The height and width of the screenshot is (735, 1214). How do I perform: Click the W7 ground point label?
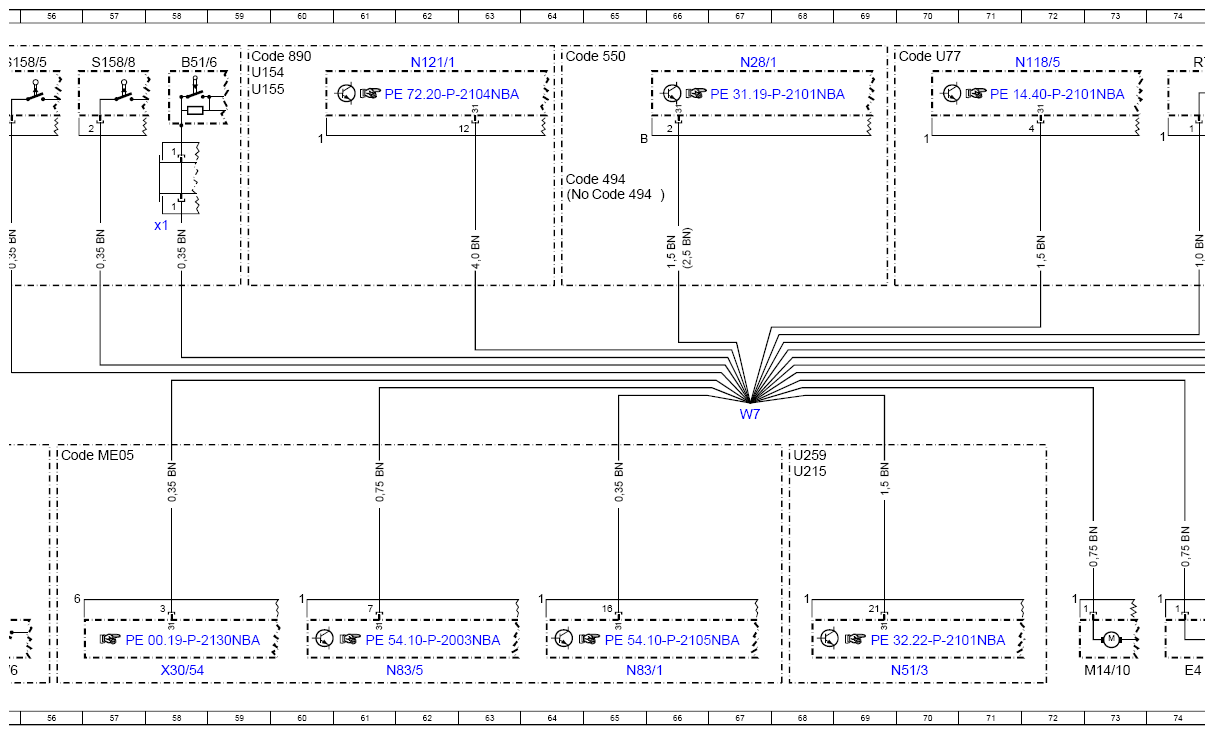(750, 414)
